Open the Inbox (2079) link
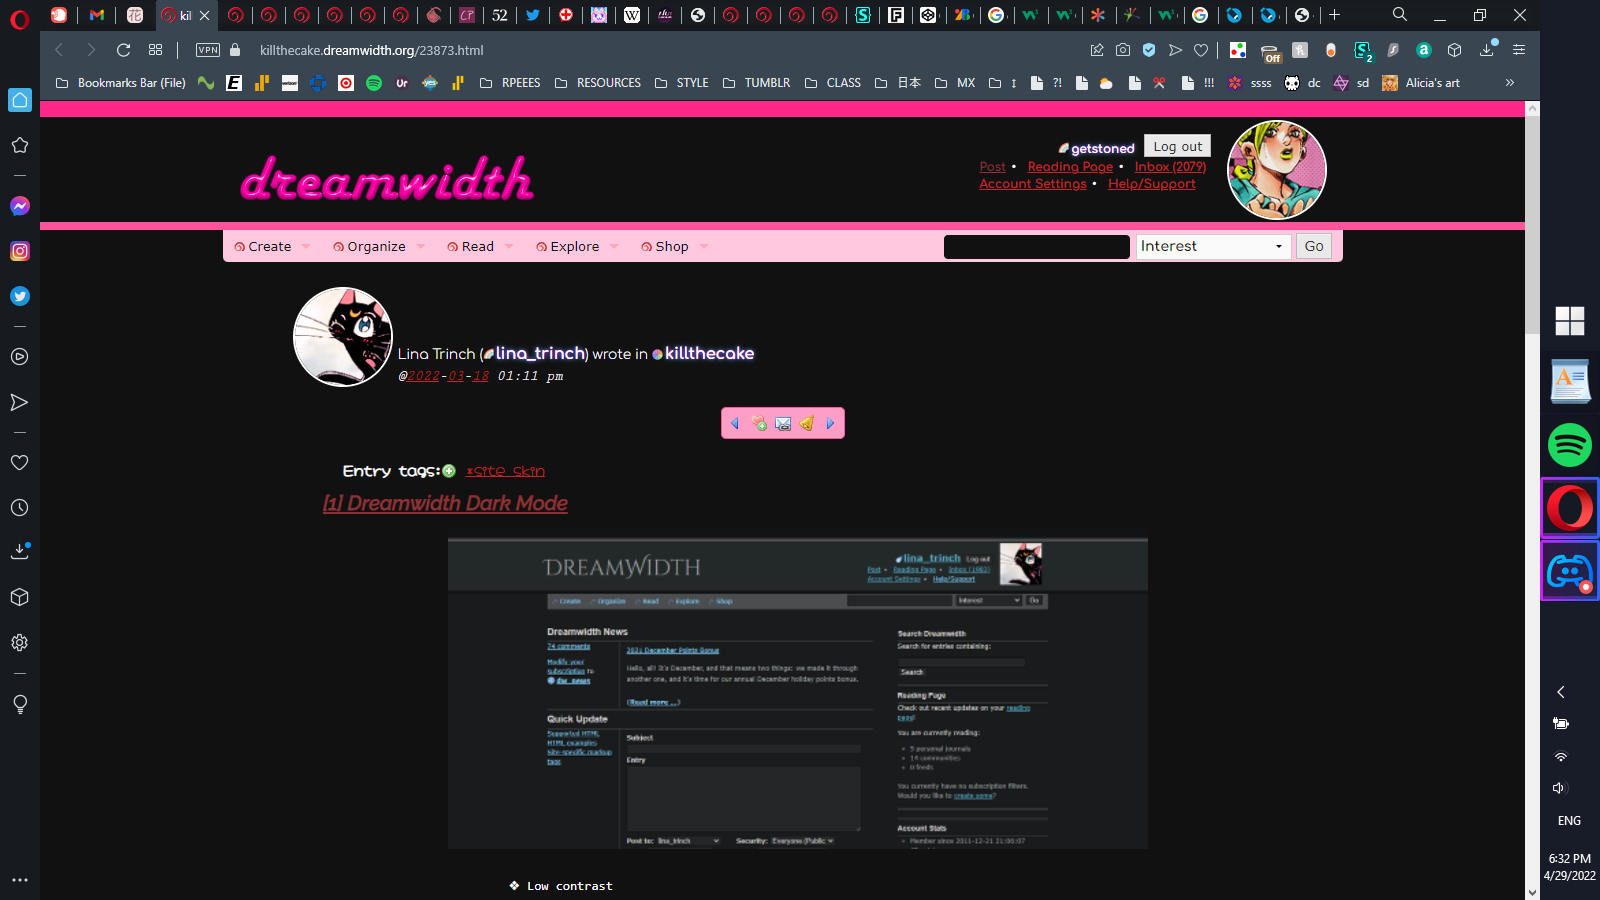Viewport: 1600px width, 900px height. click(x=1170, y=167)
